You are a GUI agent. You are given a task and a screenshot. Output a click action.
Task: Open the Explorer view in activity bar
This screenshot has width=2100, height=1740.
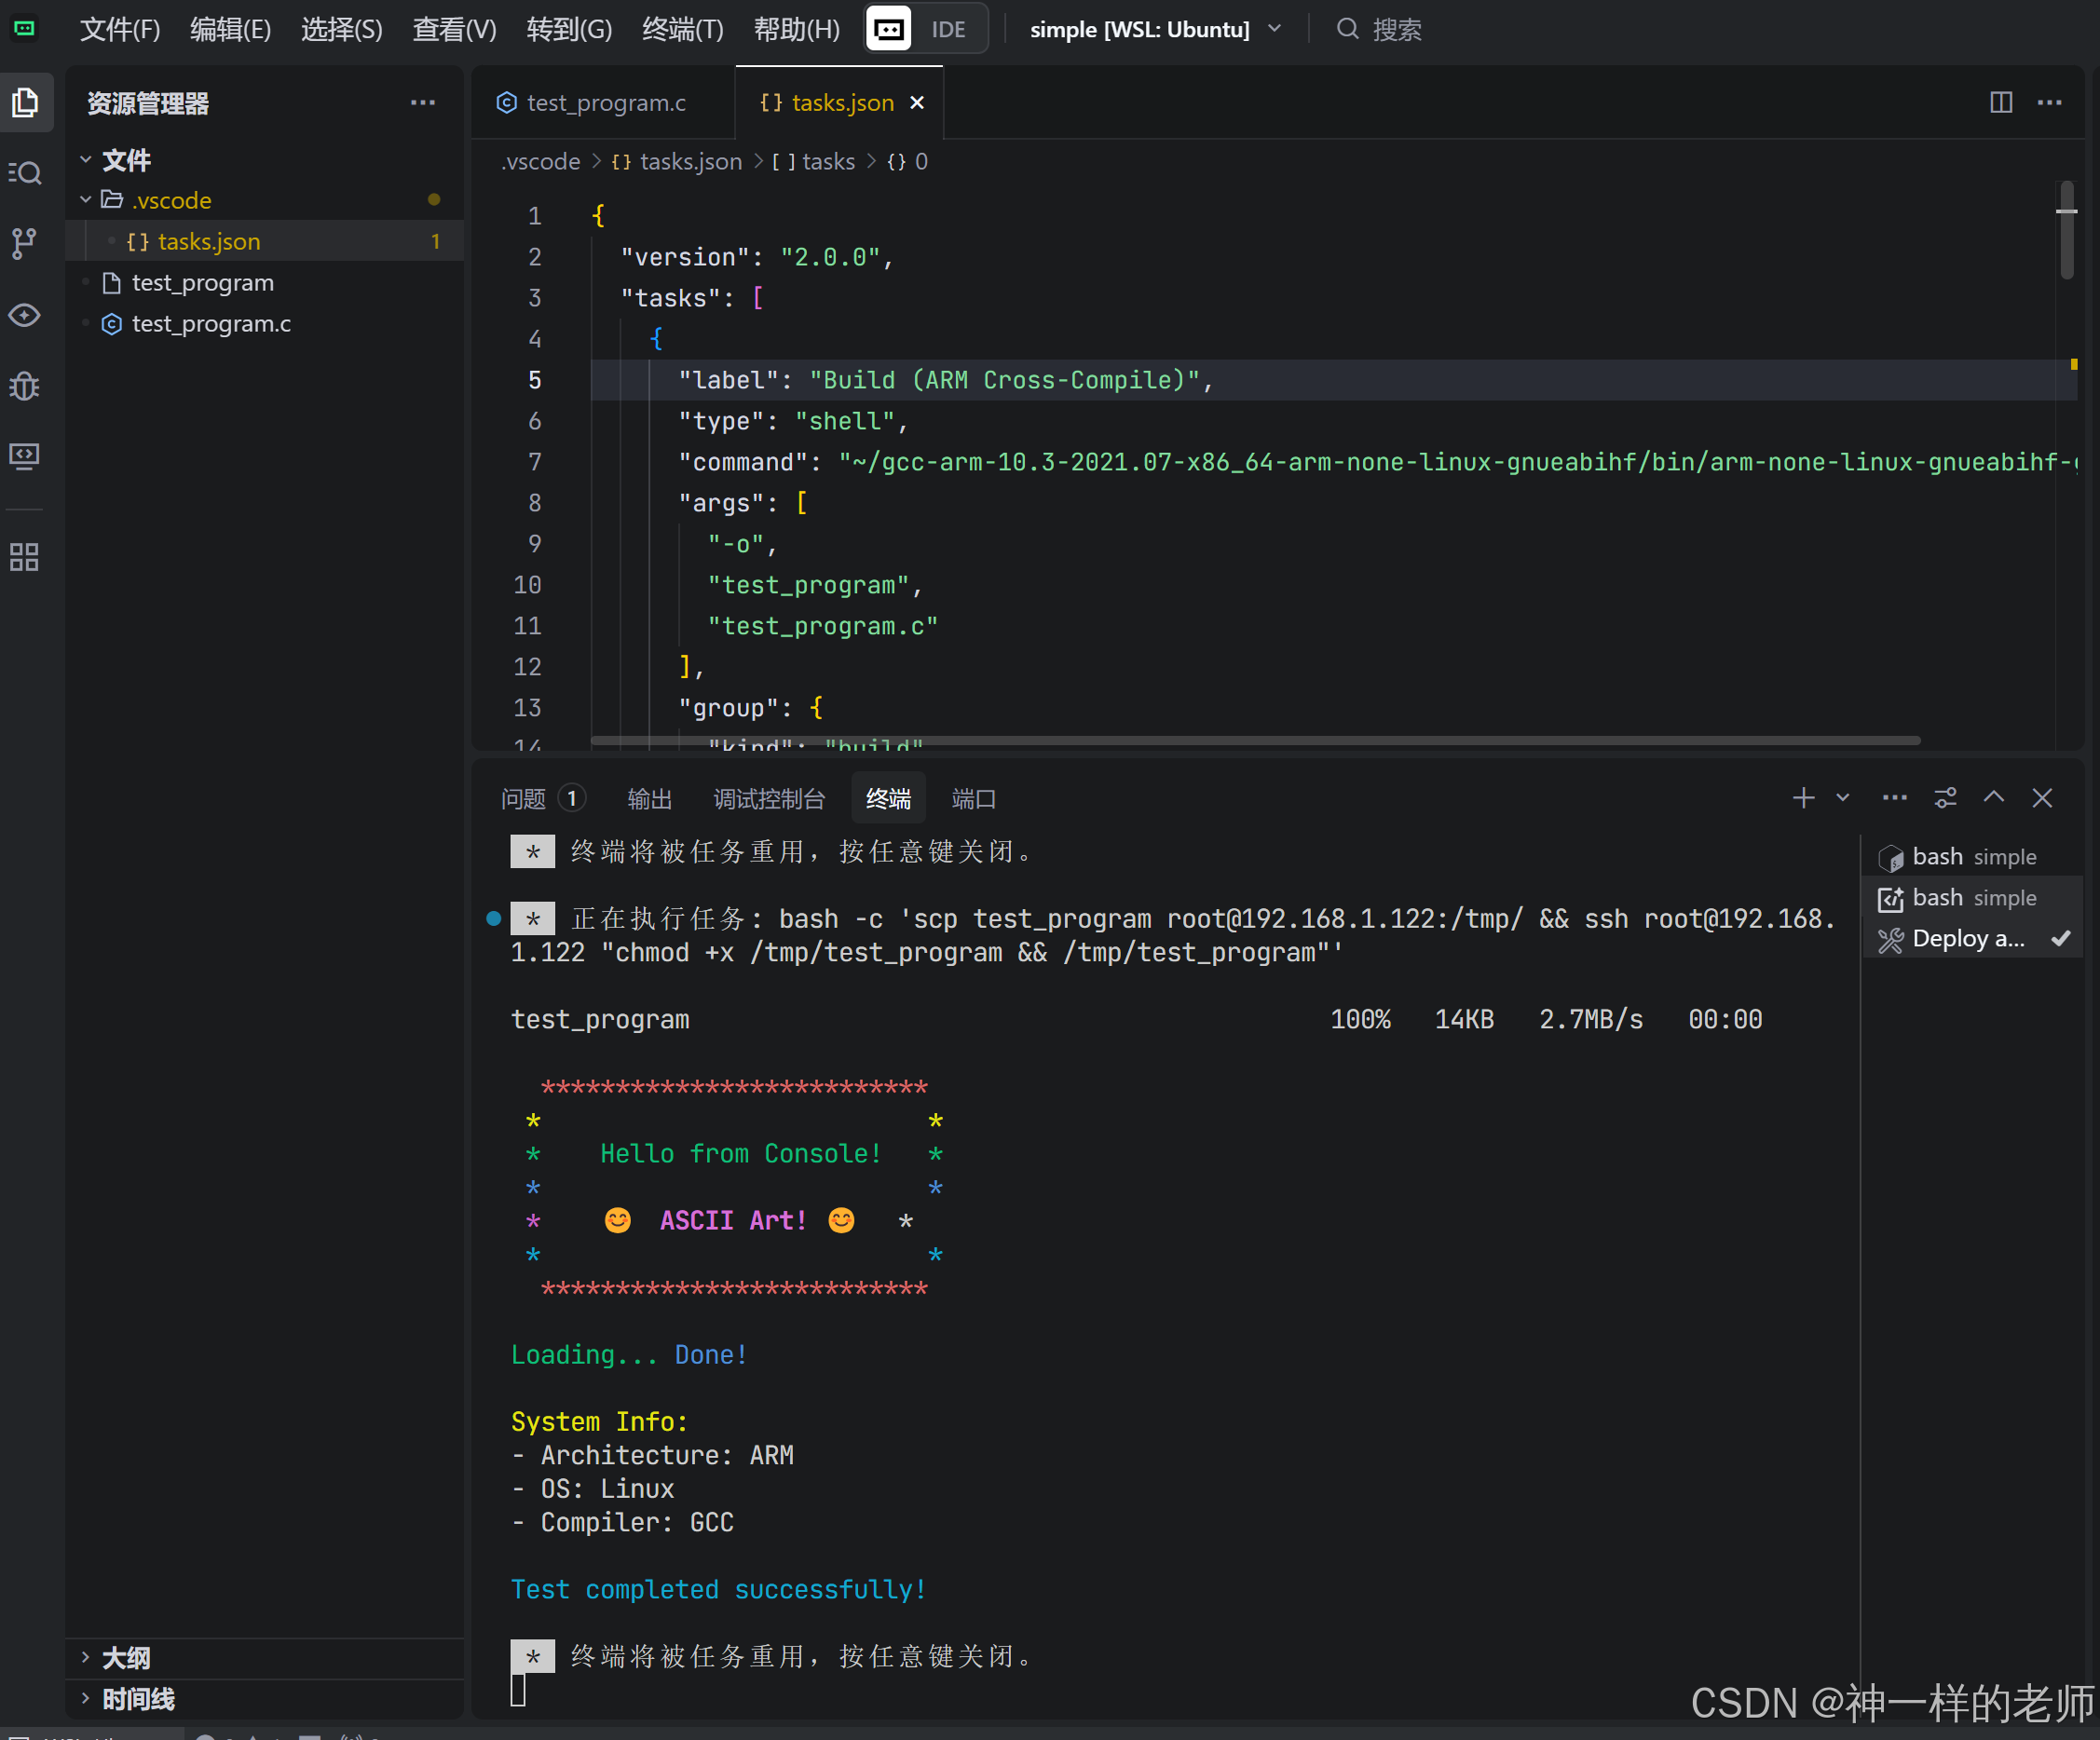[26, 102]
